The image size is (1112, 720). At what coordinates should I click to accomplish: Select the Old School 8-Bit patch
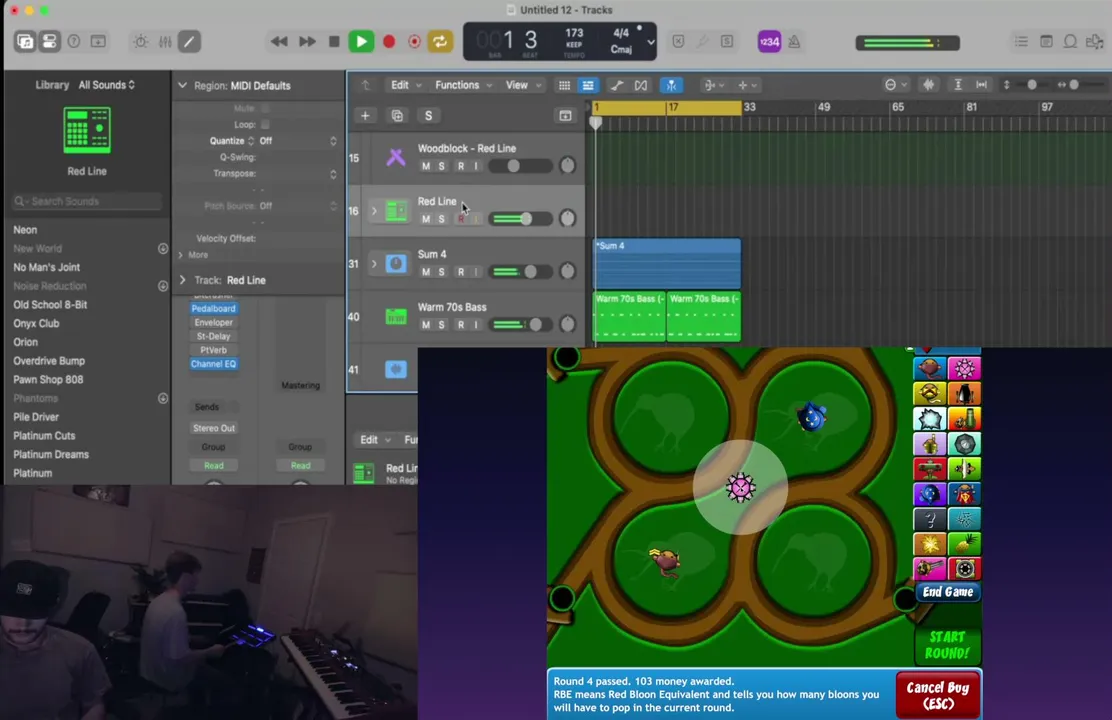(50, 304)
